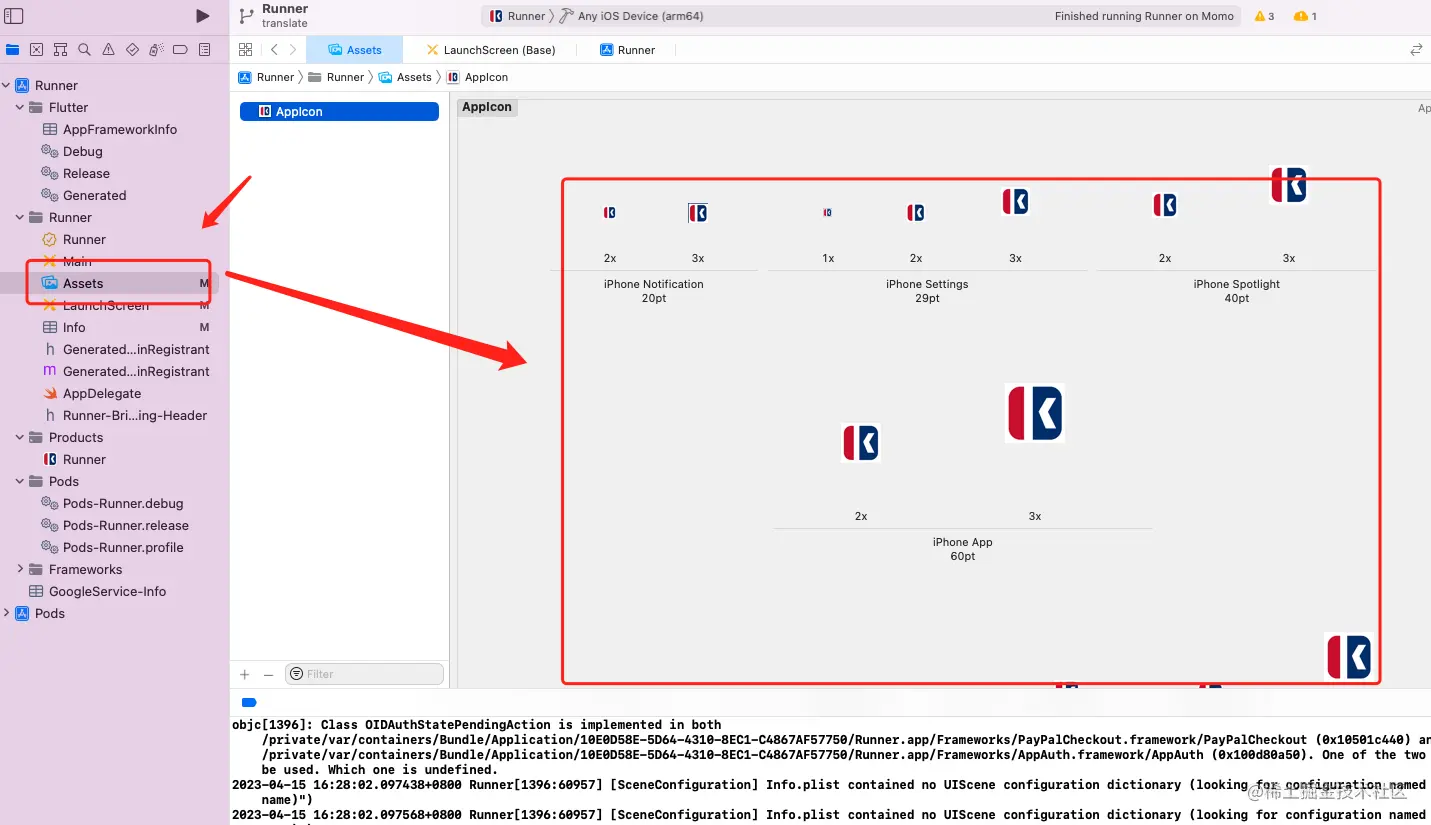Open the Runner scheme selector
The height and width of the screenshot is (825, 1431).
517,16
